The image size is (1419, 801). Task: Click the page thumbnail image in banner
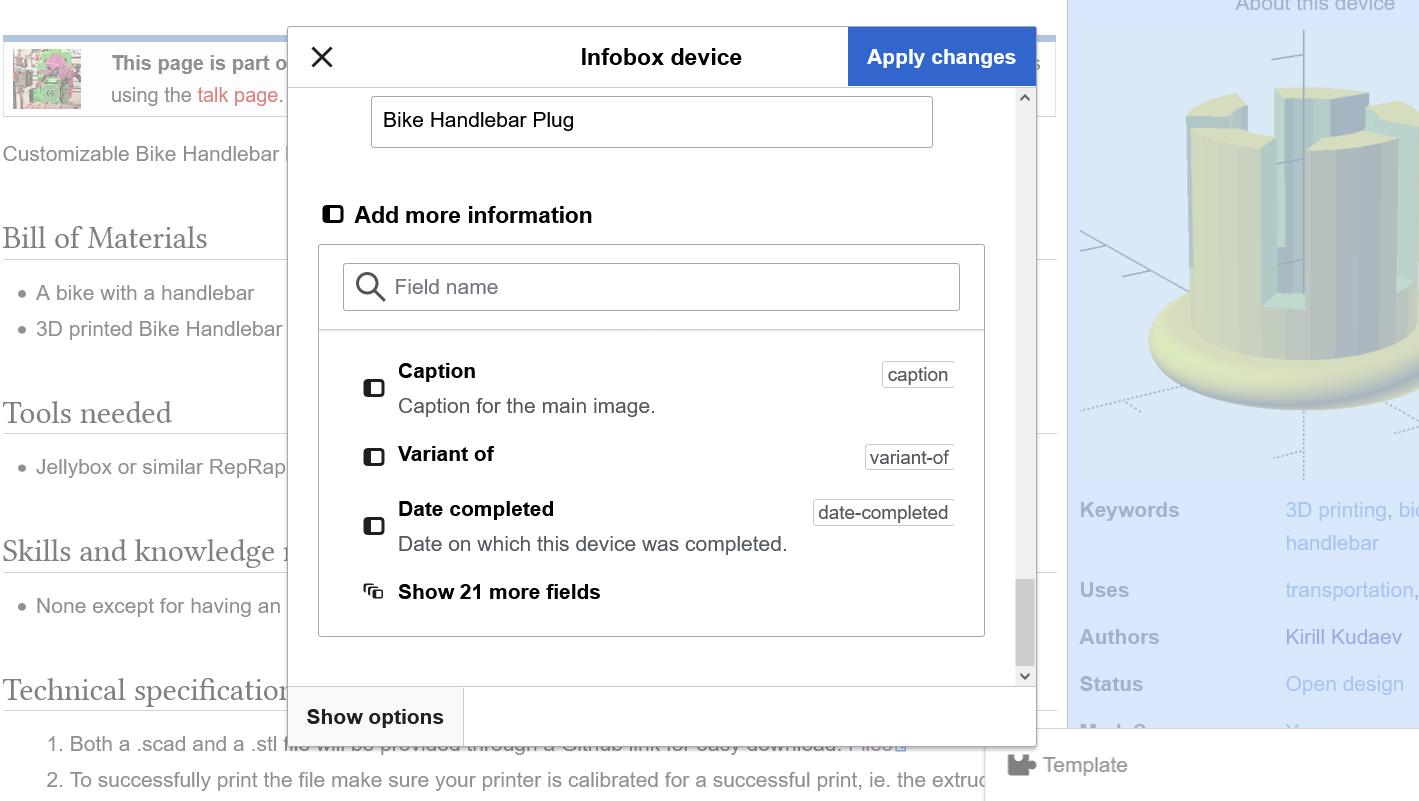click(x=47, y=78)
